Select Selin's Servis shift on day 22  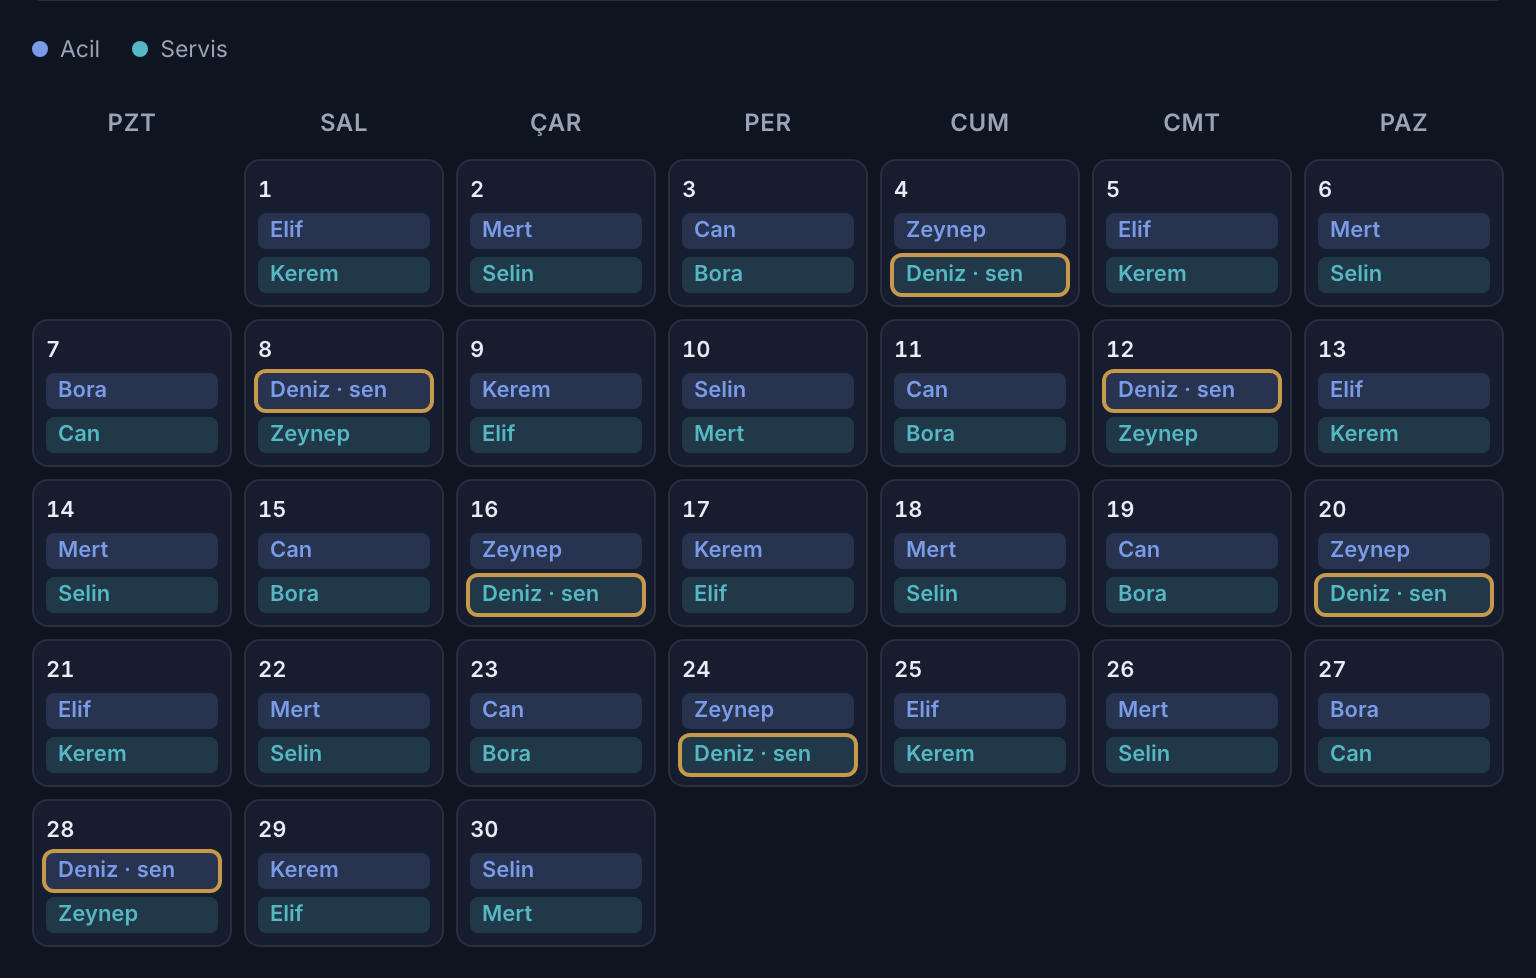344,754
